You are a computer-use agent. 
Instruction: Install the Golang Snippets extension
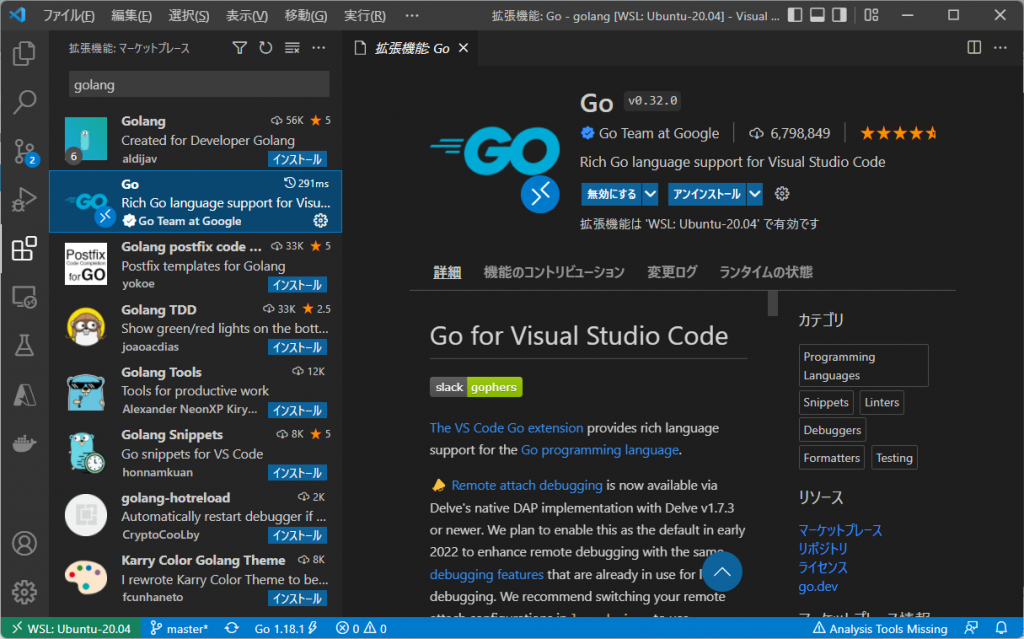[x=297, y=473]
